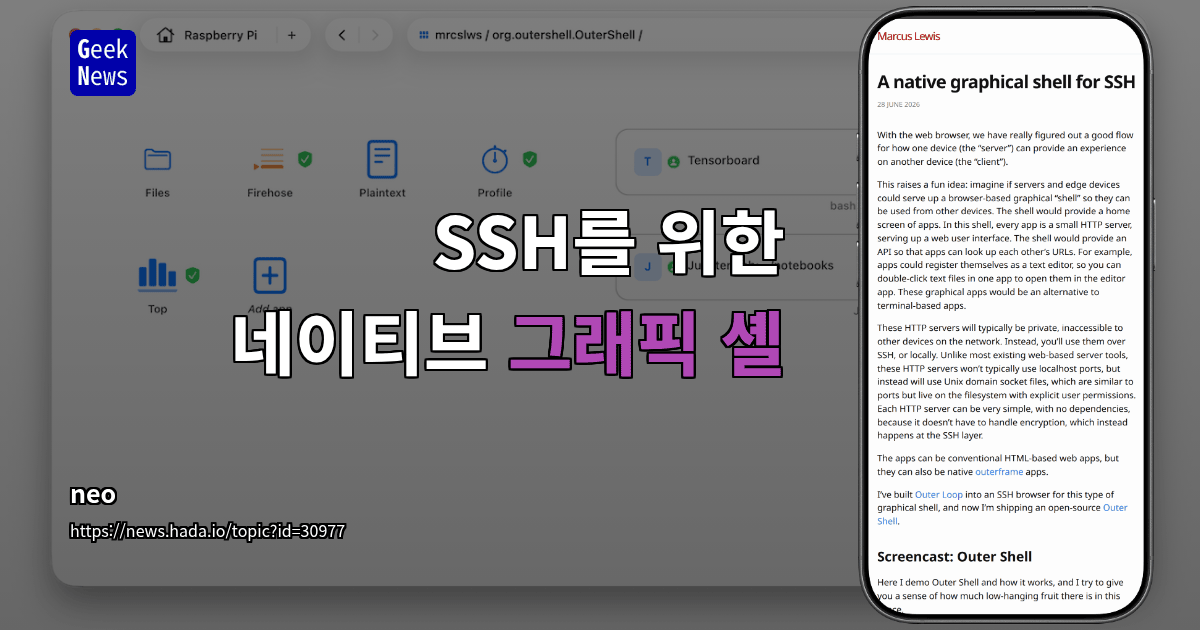Launch the Top bar-chart app icon
Viewport: 1200px width, 630px height.
[157, 274]
